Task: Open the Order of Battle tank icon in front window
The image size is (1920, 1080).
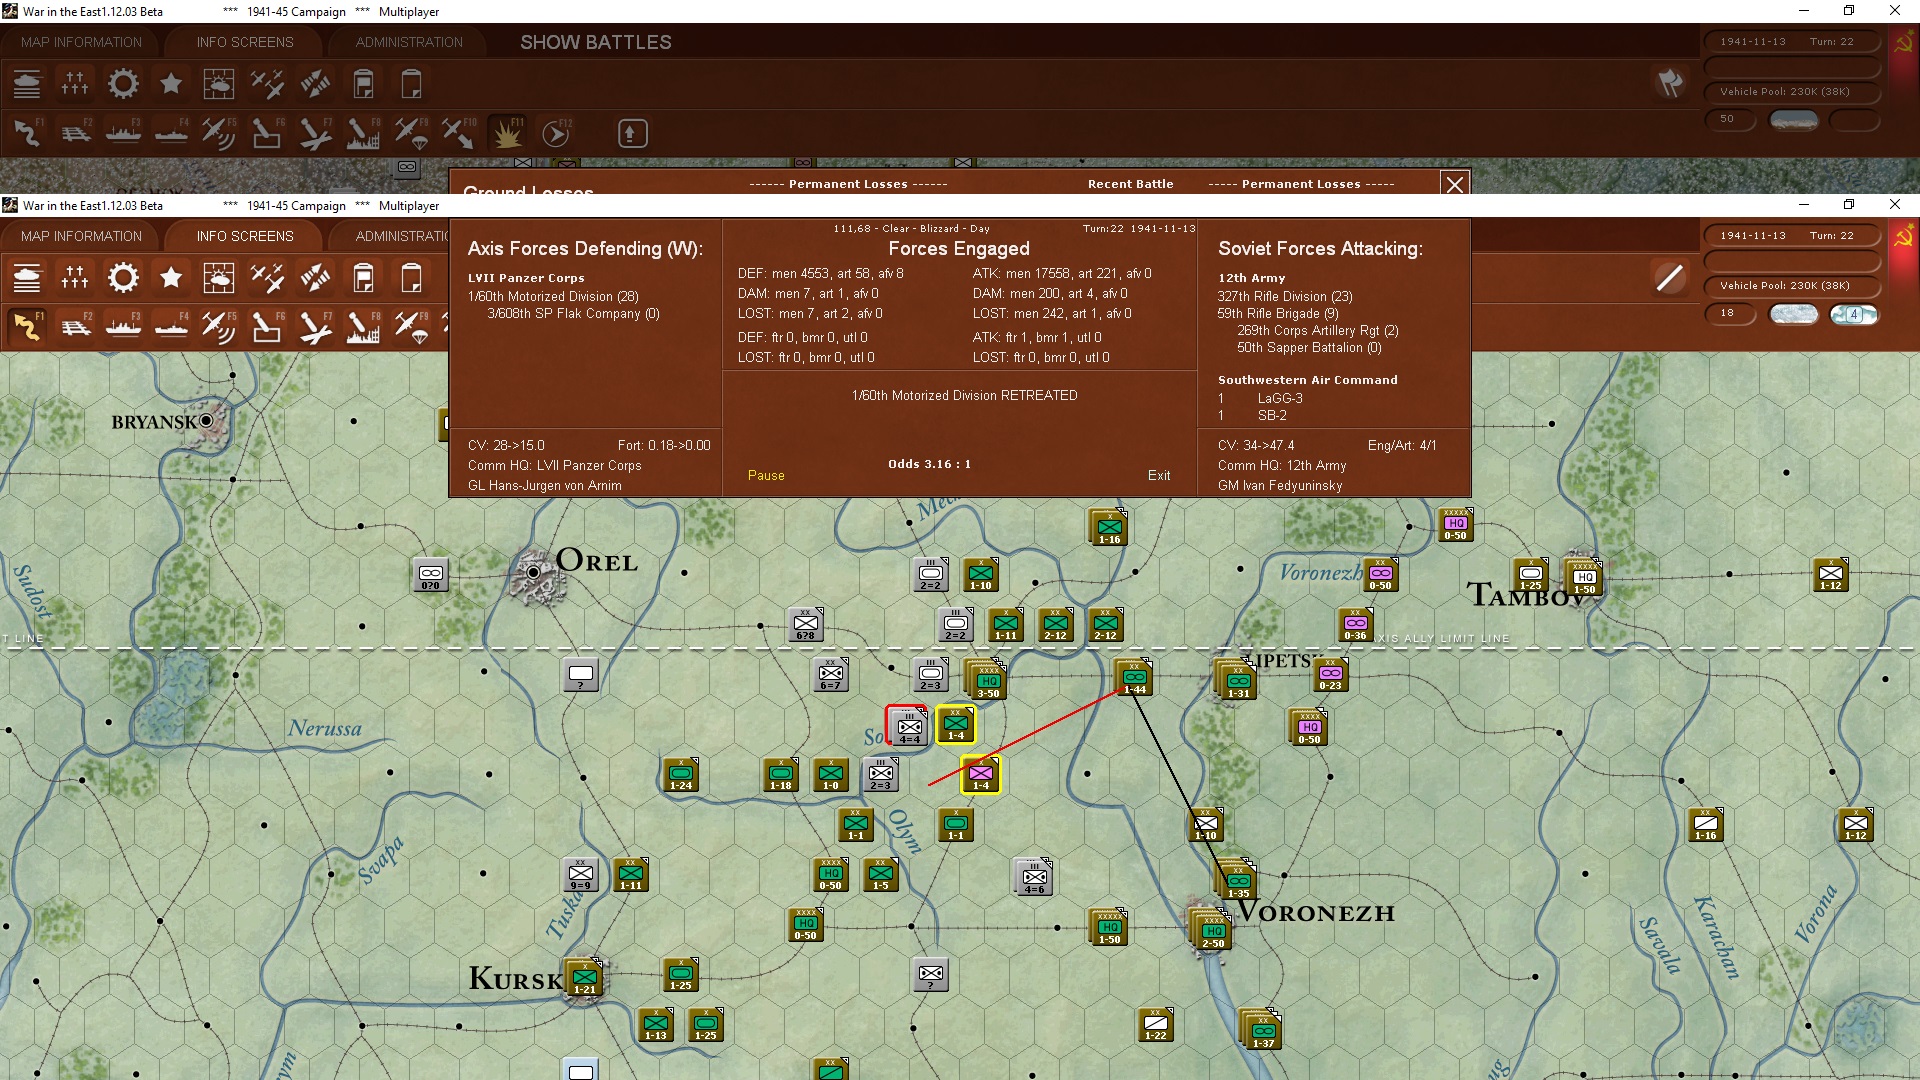Action: point(27,278)
